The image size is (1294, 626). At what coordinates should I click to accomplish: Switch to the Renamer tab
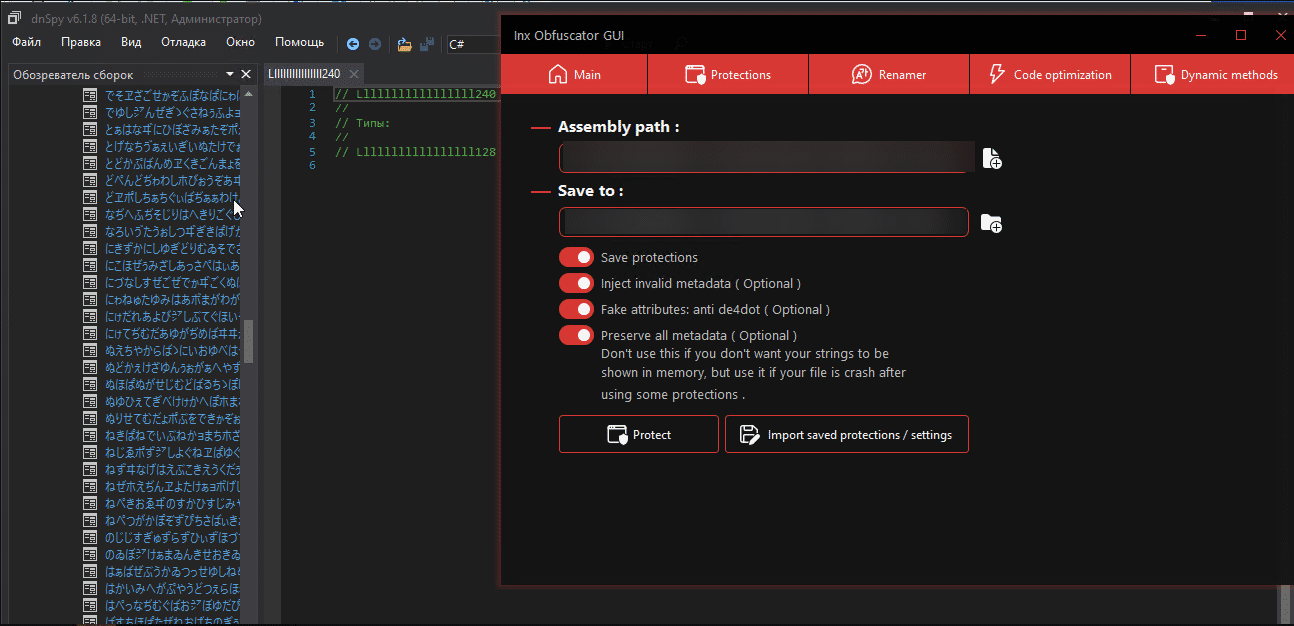888,75
